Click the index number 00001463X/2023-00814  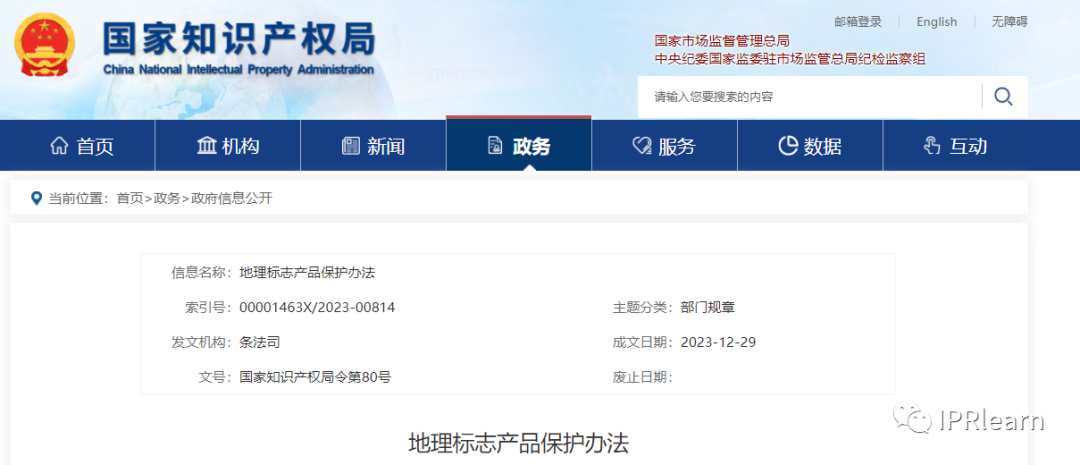(x=317, y=307)
